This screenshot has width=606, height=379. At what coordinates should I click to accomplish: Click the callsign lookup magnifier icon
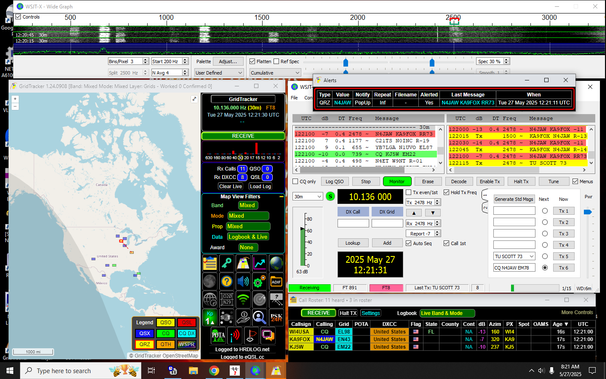point(259,317)
